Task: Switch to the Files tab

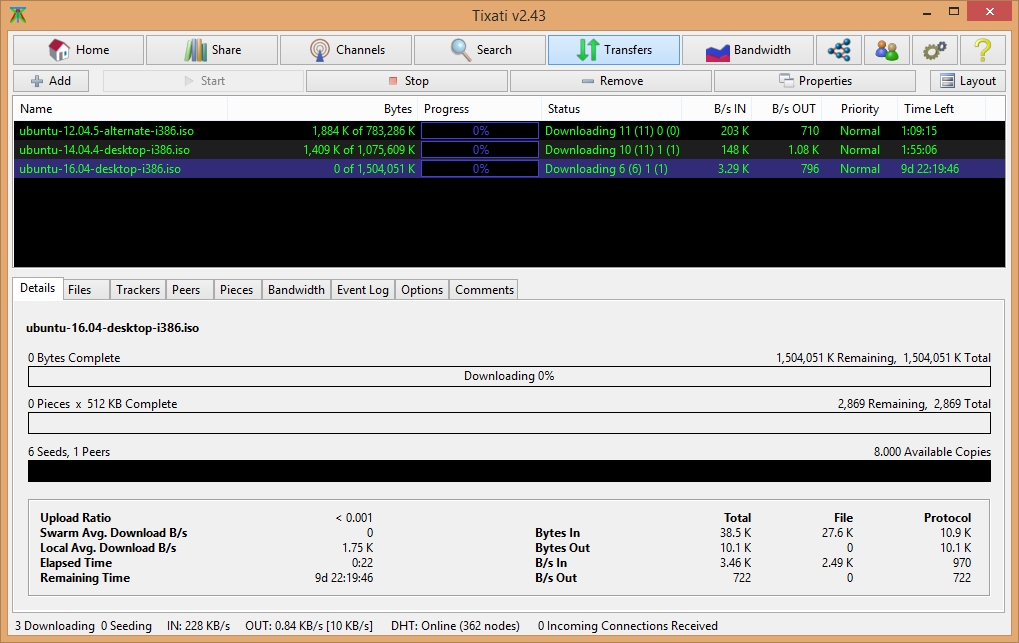Action: click(x=86, y=290)
